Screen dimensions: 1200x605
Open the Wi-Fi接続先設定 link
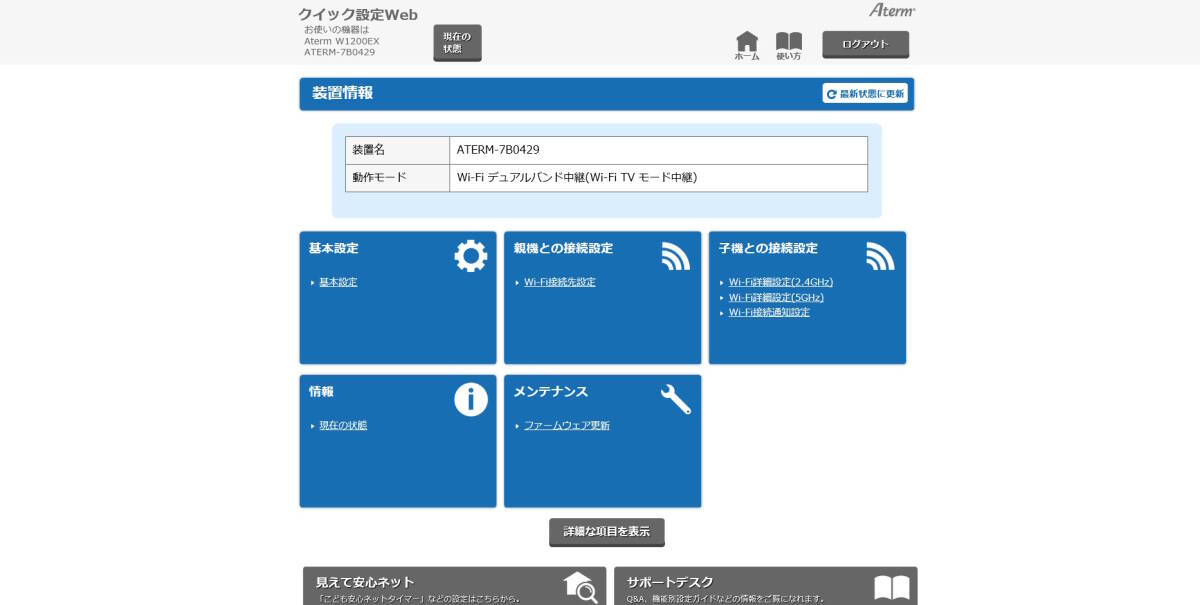(x=557, y=282)
